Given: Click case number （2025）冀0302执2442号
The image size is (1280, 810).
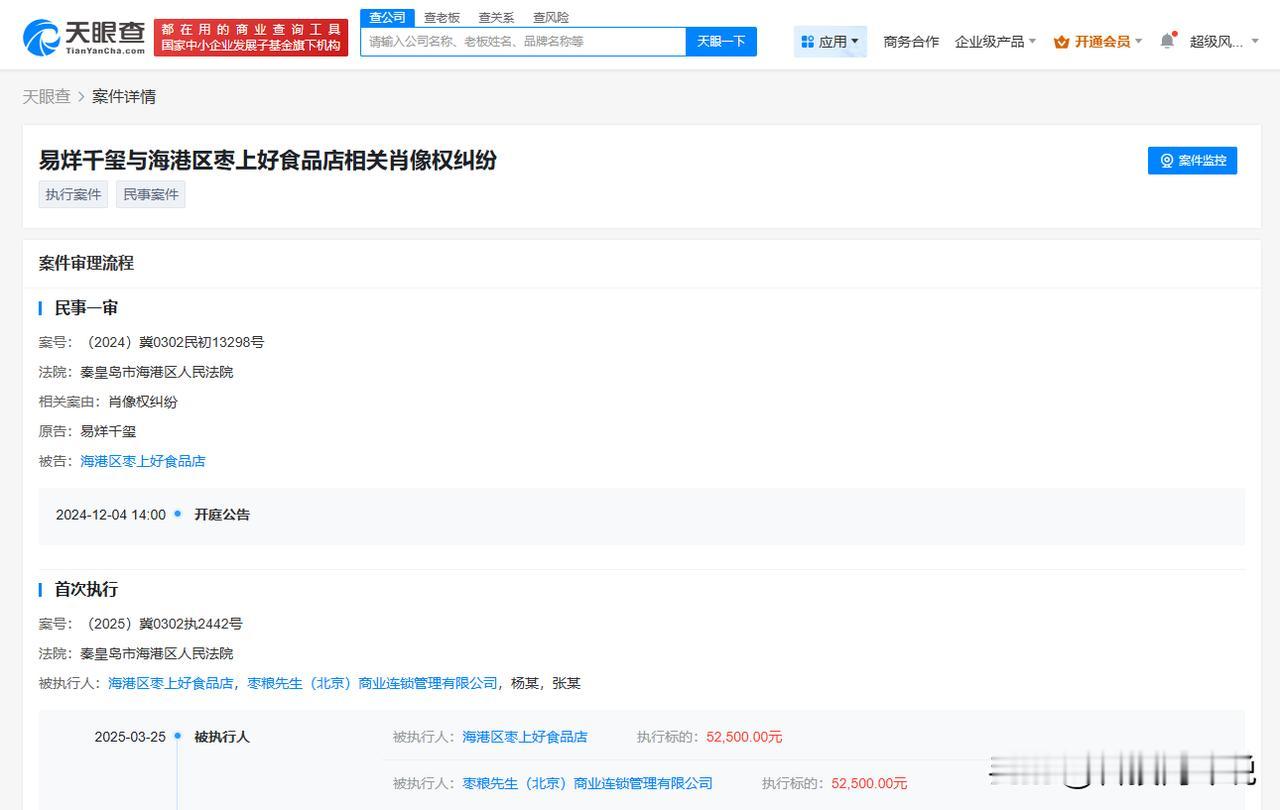Looking at the screenshot, I should click(161, 624).
